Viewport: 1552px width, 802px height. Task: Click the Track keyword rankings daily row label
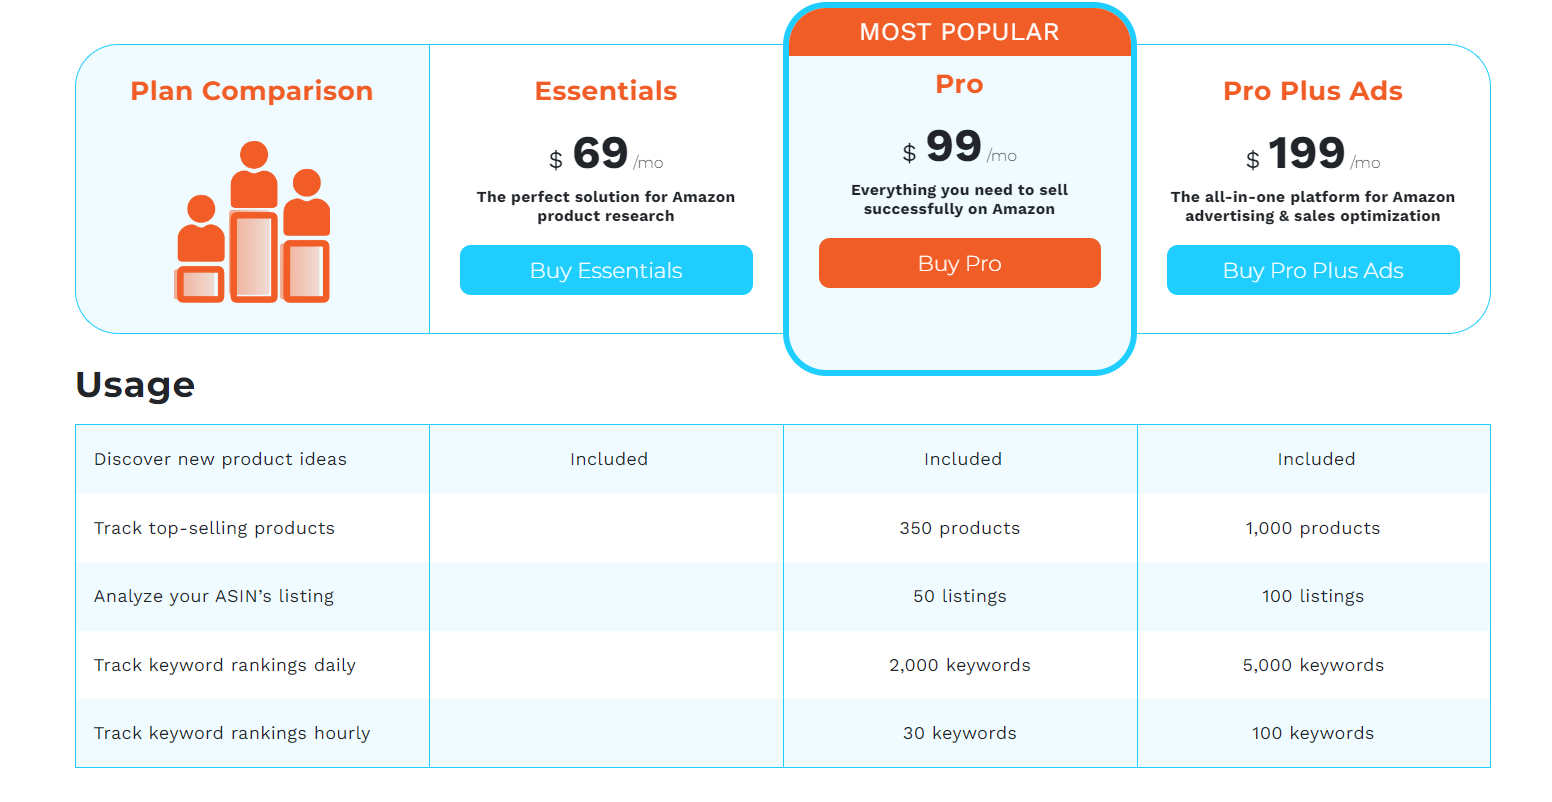click(225, 665)
